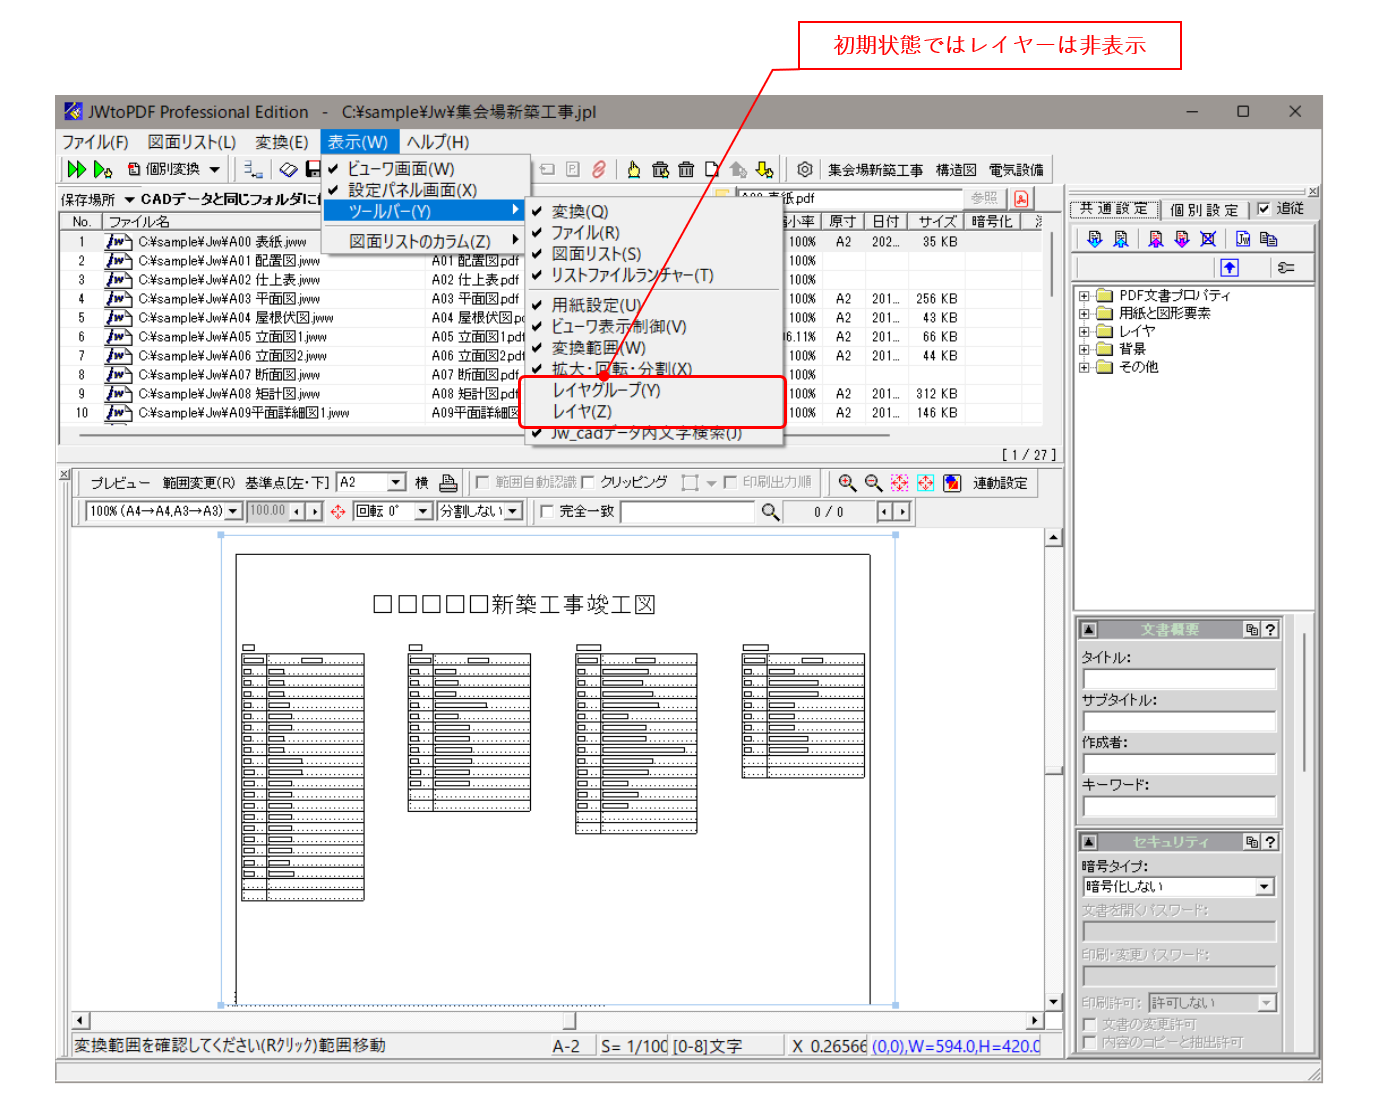The image size is (1374, 1116).
Task: Expand the レイヤ tree folder
Action: click(1084, 331)
